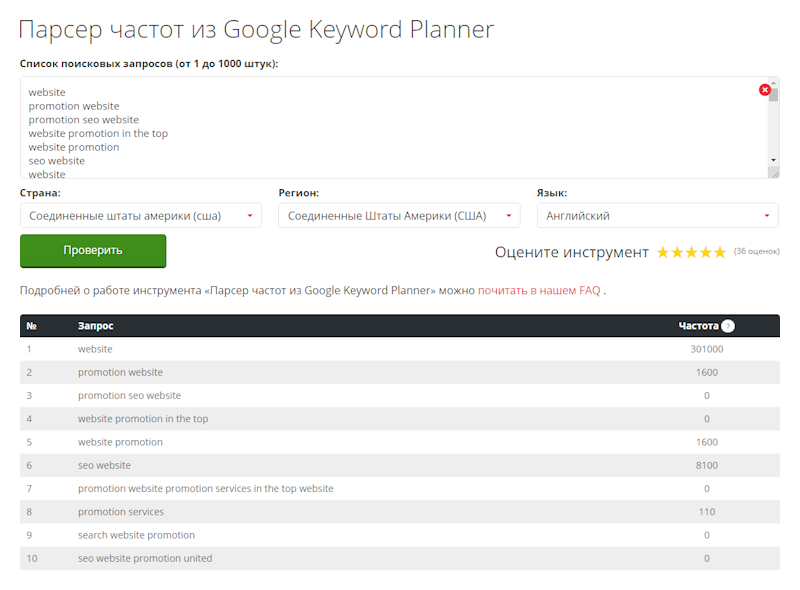Click 'website promotion in the top' textarea line
800x590 pixels.
point(98,134)
